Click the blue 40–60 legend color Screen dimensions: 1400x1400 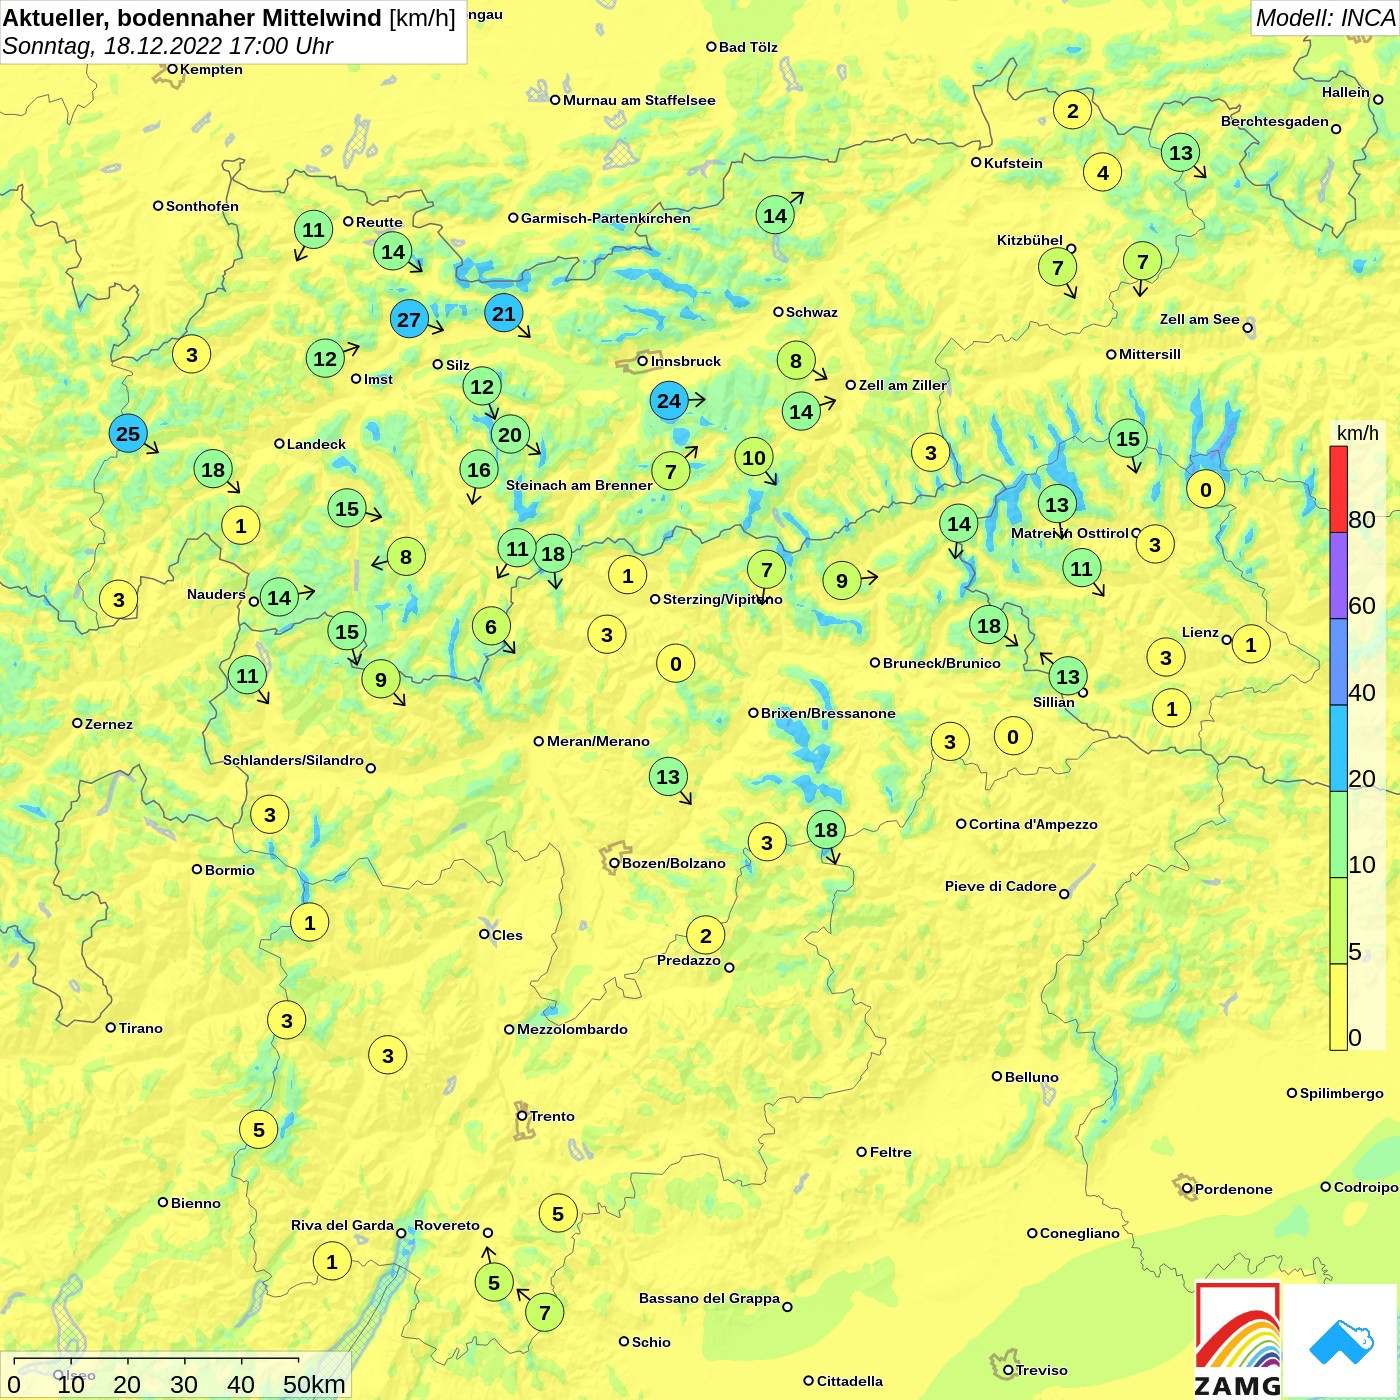coord(1338,662)
